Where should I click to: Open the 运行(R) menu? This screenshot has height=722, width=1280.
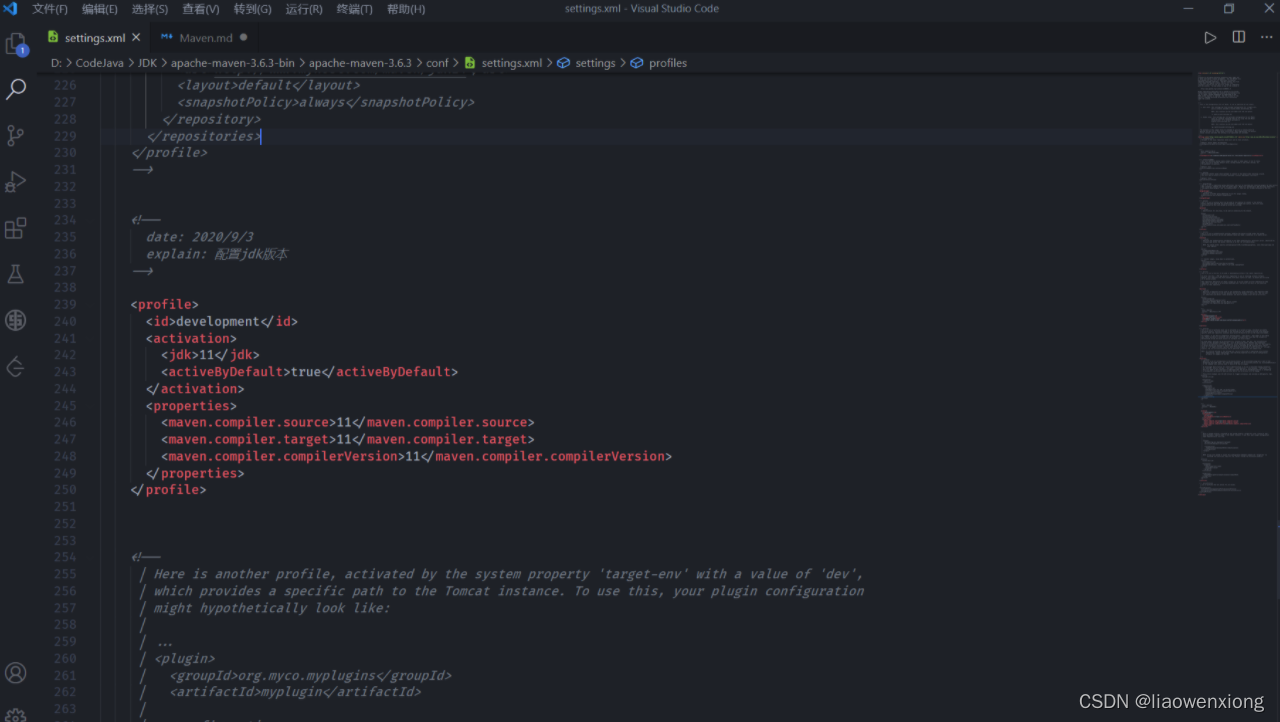coord(304,9)
